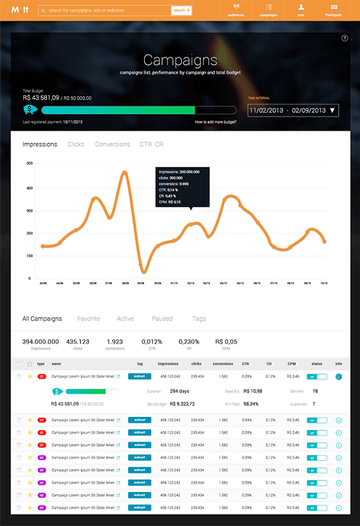Click the search button in top bar
This screenshot has height=526, width=360.
[182, 10]
